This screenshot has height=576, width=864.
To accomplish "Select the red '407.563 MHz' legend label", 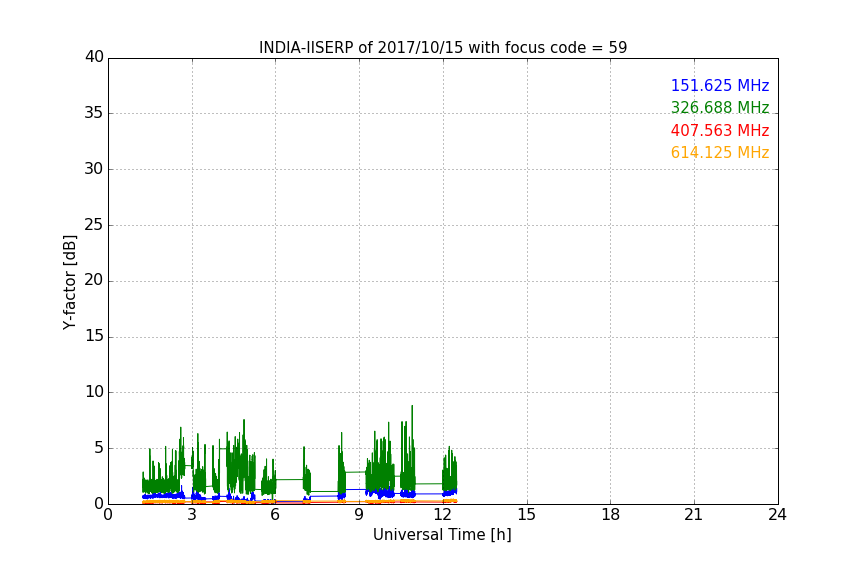I will coord(720,131).
